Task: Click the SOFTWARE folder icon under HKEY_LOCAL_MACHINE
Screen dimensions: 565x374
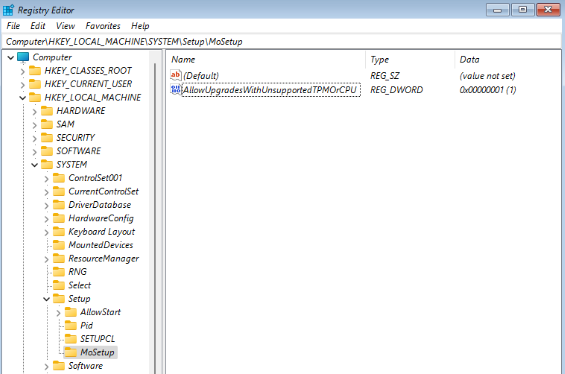Action: coord(47,151)
